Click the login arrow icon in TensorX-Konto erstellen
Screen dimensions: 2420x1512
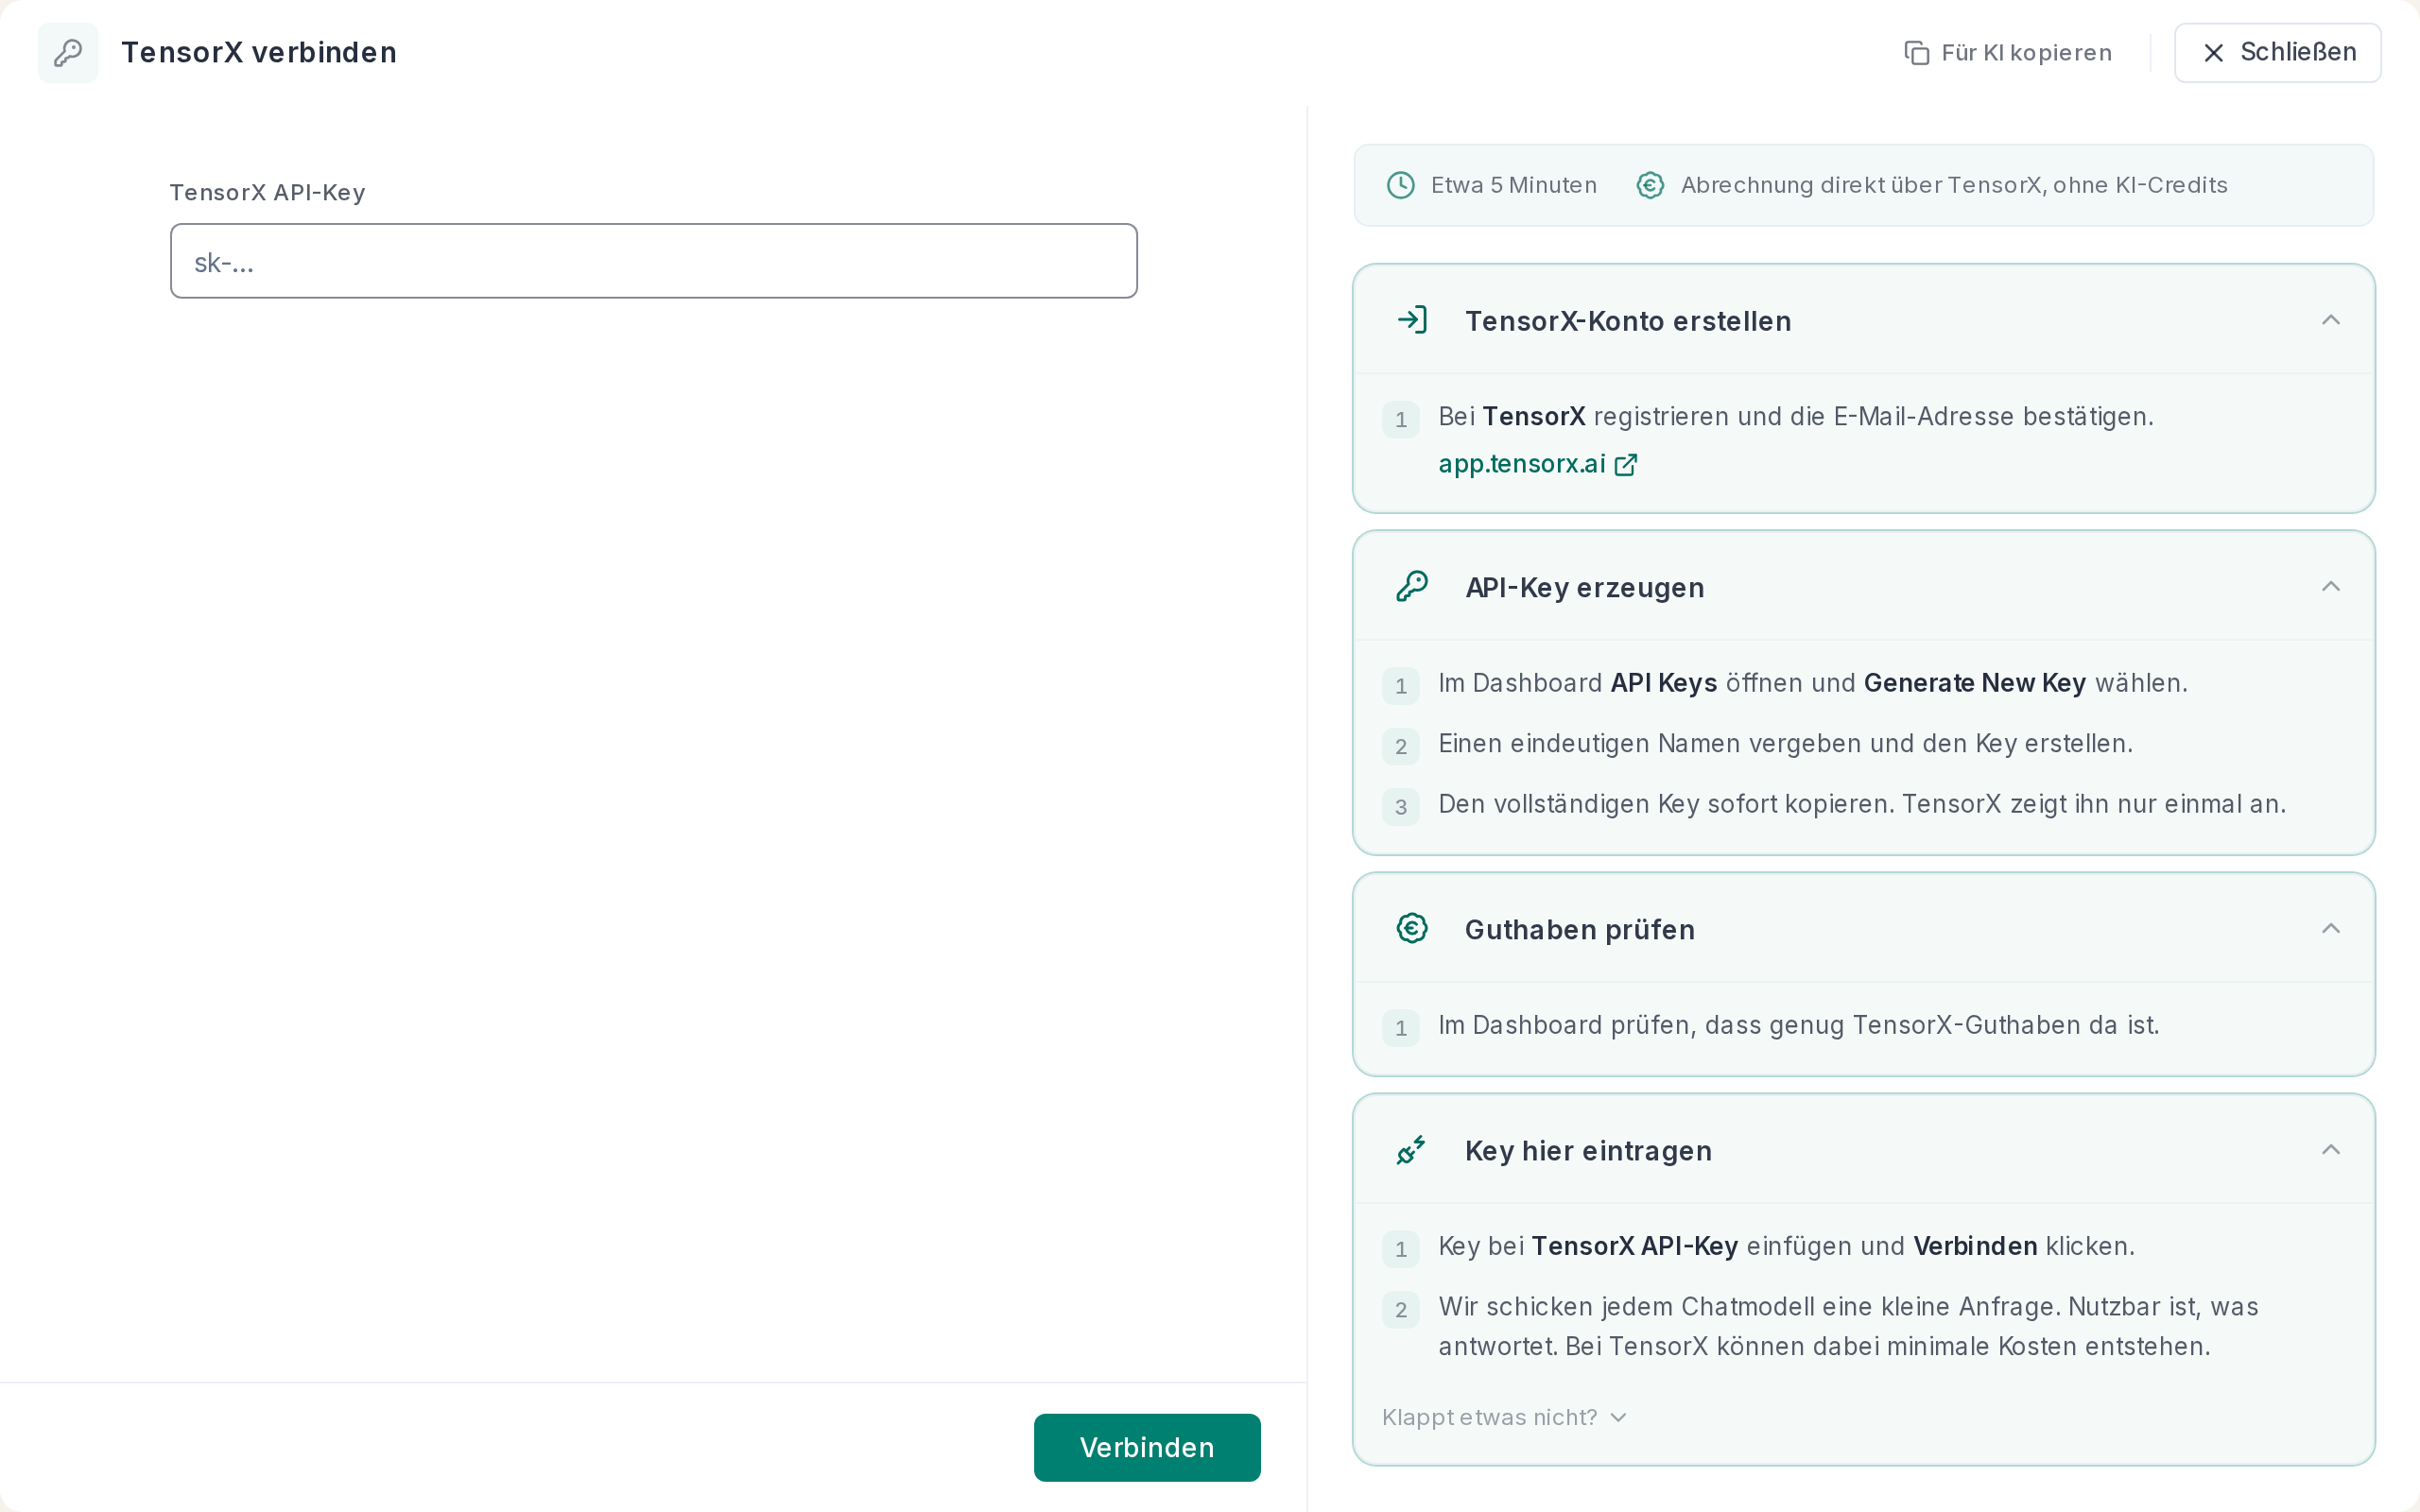tap(1412, 320)
